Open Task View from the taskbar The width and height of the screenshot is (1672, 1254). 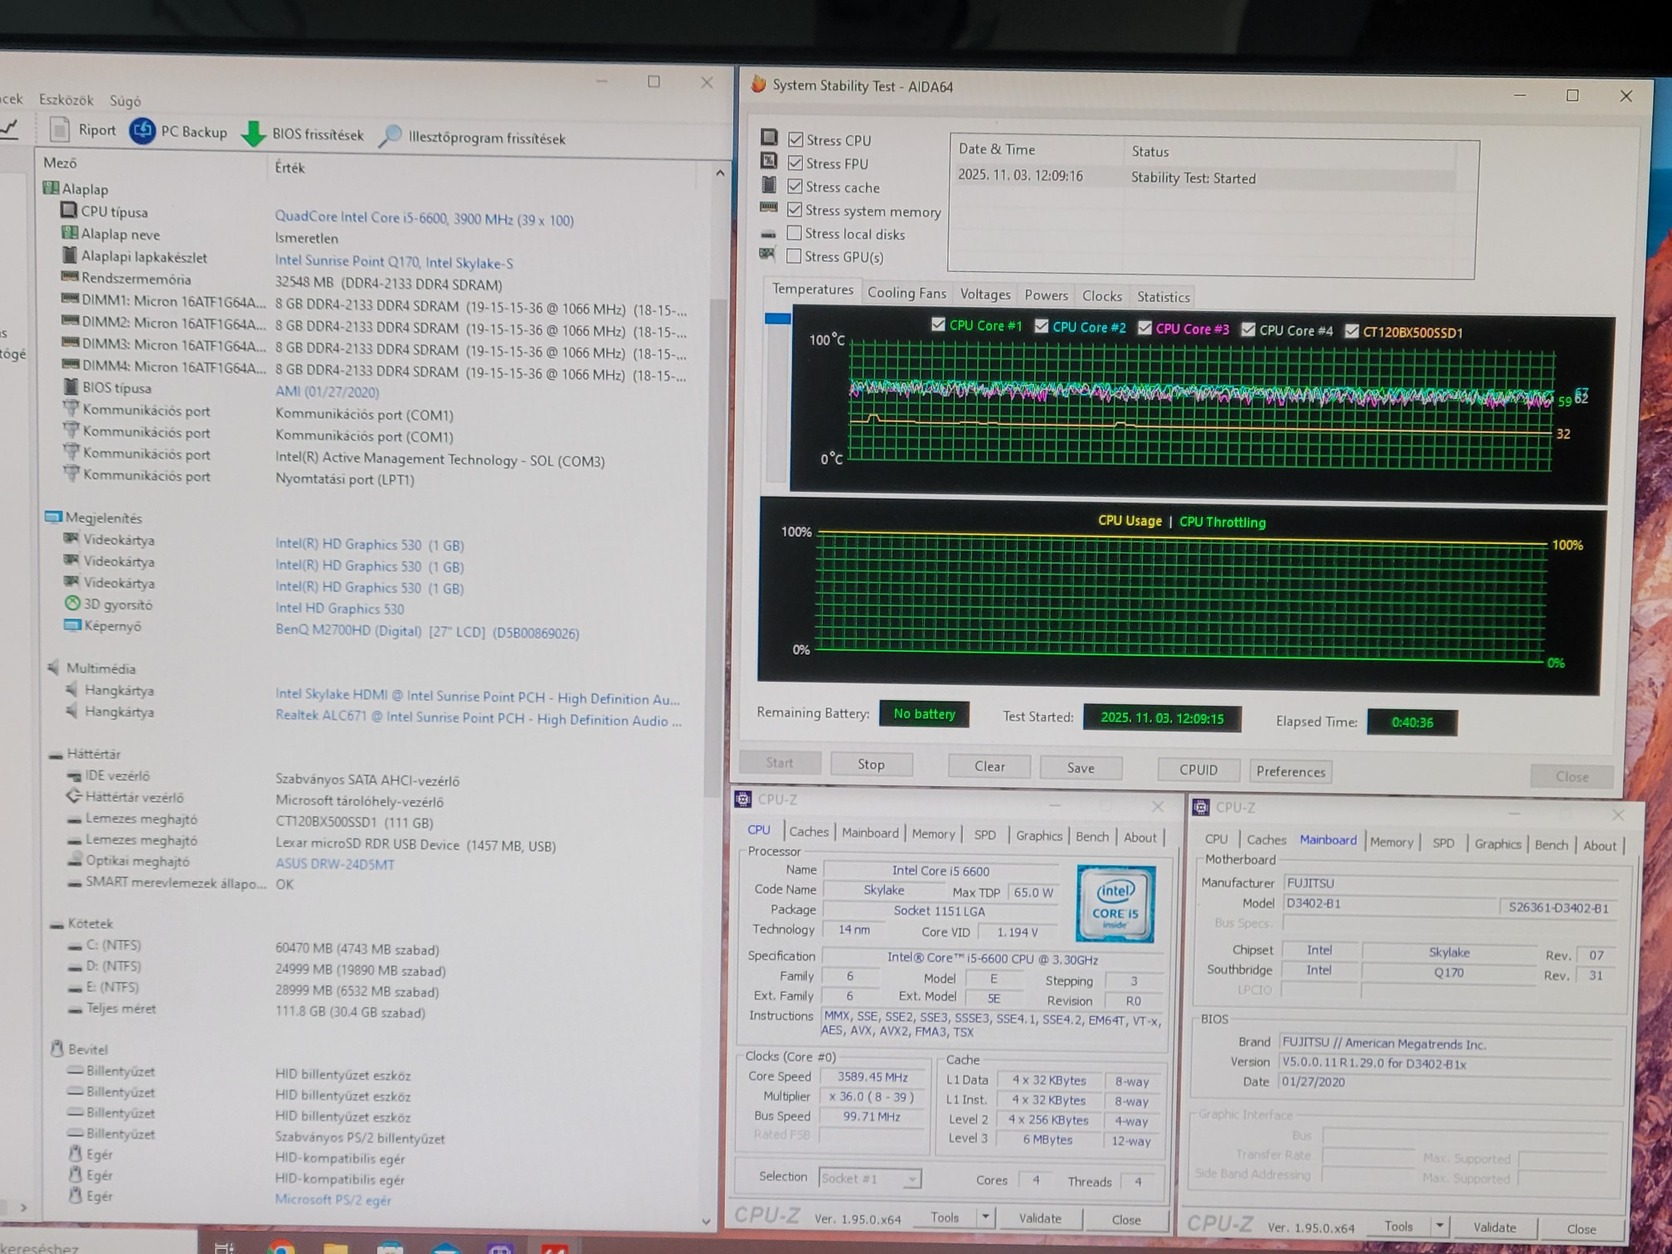click(x=224, y=1248)
